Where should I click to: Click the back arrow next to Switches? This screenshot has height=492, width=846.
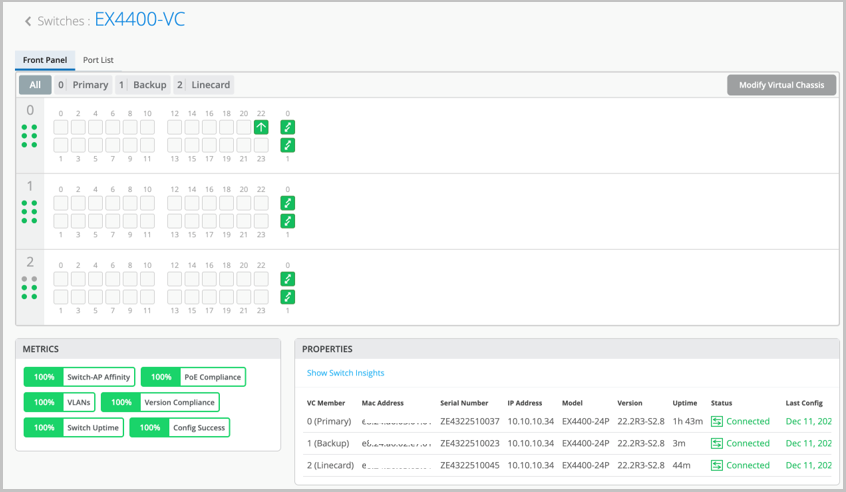click(x=28, y=21)
